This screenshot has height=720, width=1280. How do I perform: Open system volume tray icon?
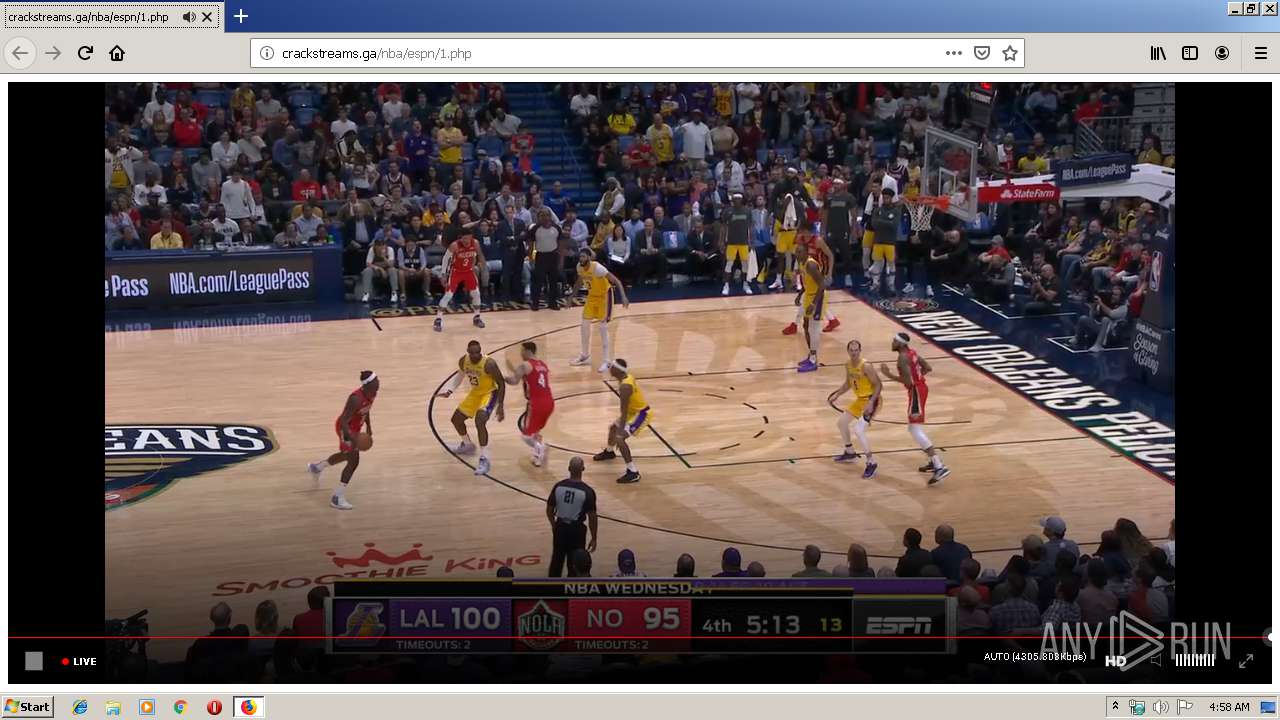tap(1160, 707)
